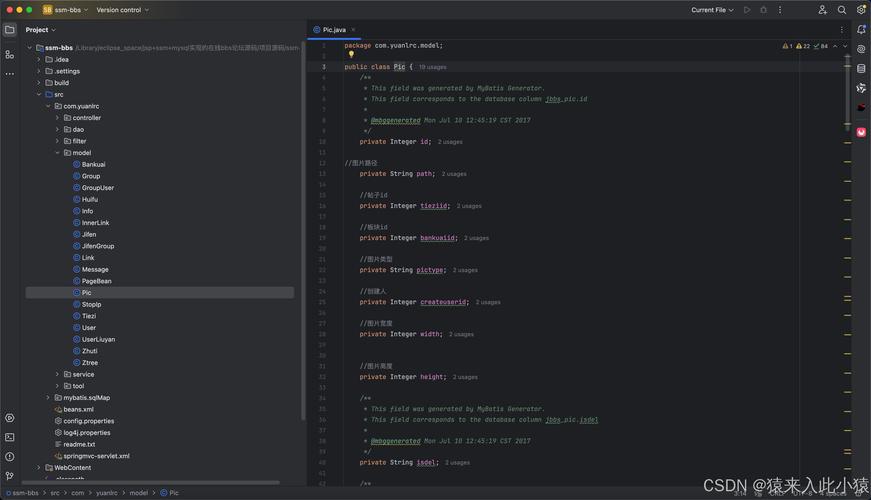The height and width of the screenshot is (500, 871).
Task: Open the Current File run configuration dropdown
Action: point(712,10)
